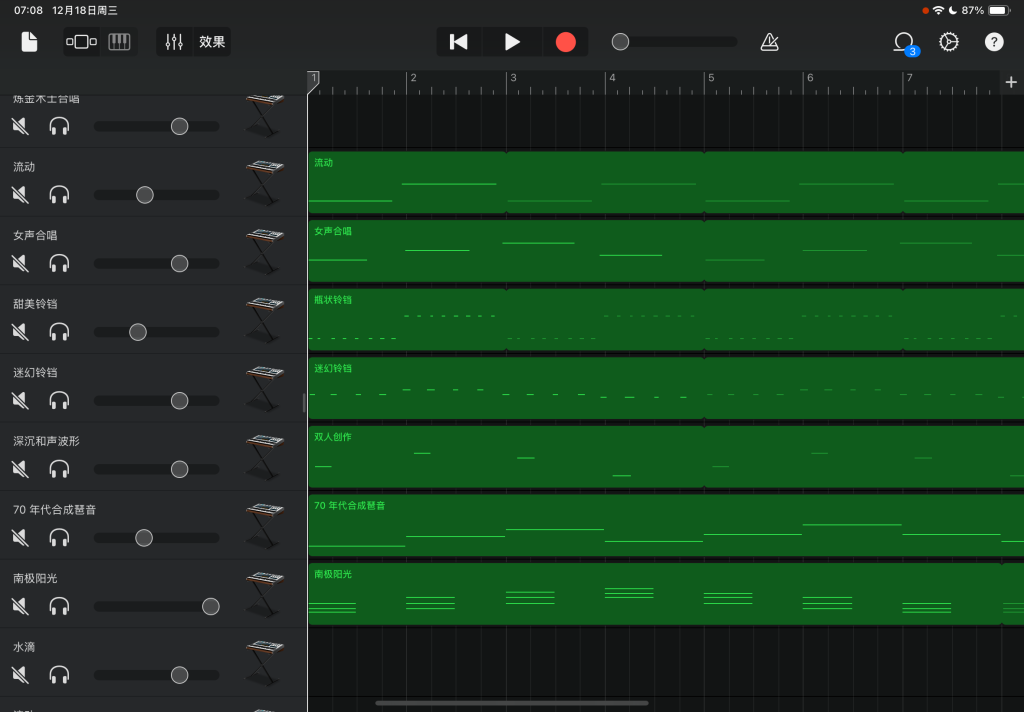1024x712 pixels.
Task: Mute the 深沉和声波形 track
Action: tap(20, 469)
